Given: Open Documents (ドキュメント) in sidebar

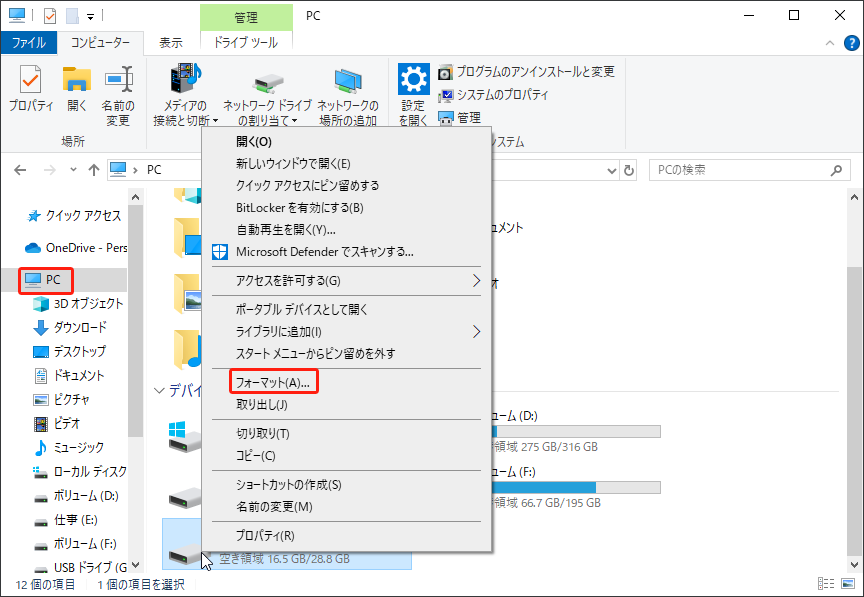Looking at the screenshot, I should point(69,375).
